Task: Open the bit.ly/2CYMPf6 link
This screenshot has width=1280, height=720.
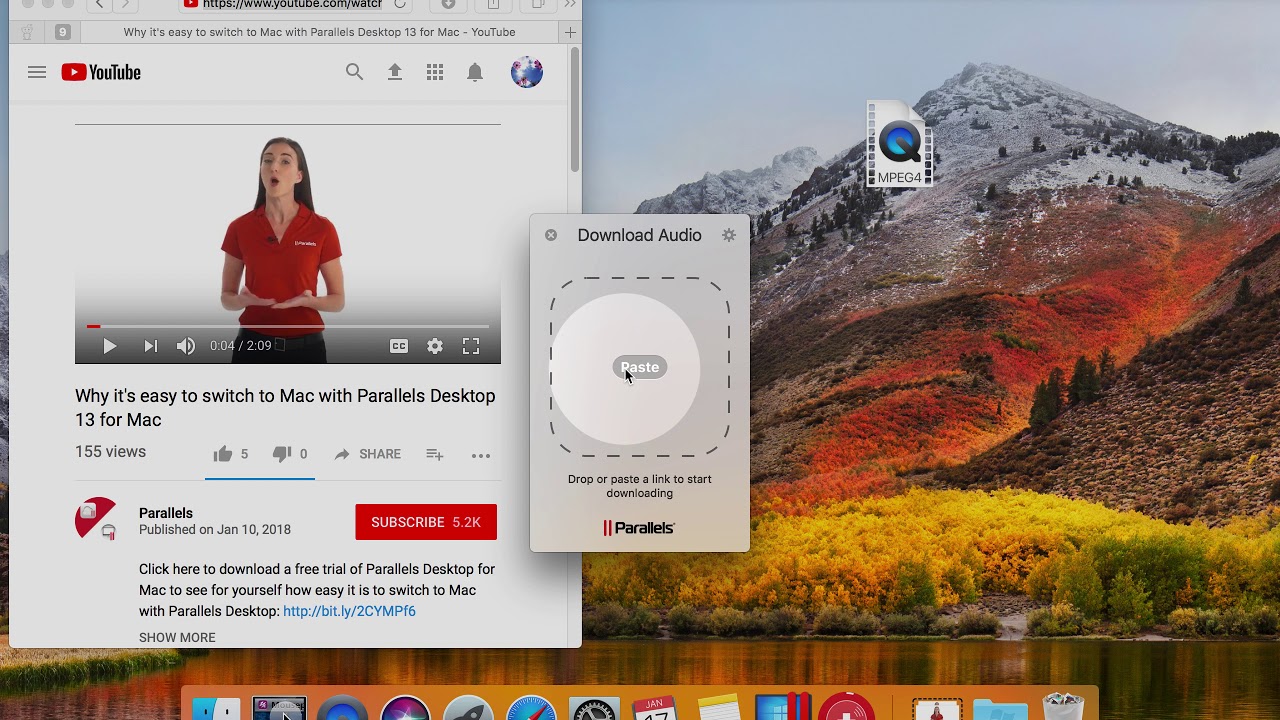Action: (349, 611)
